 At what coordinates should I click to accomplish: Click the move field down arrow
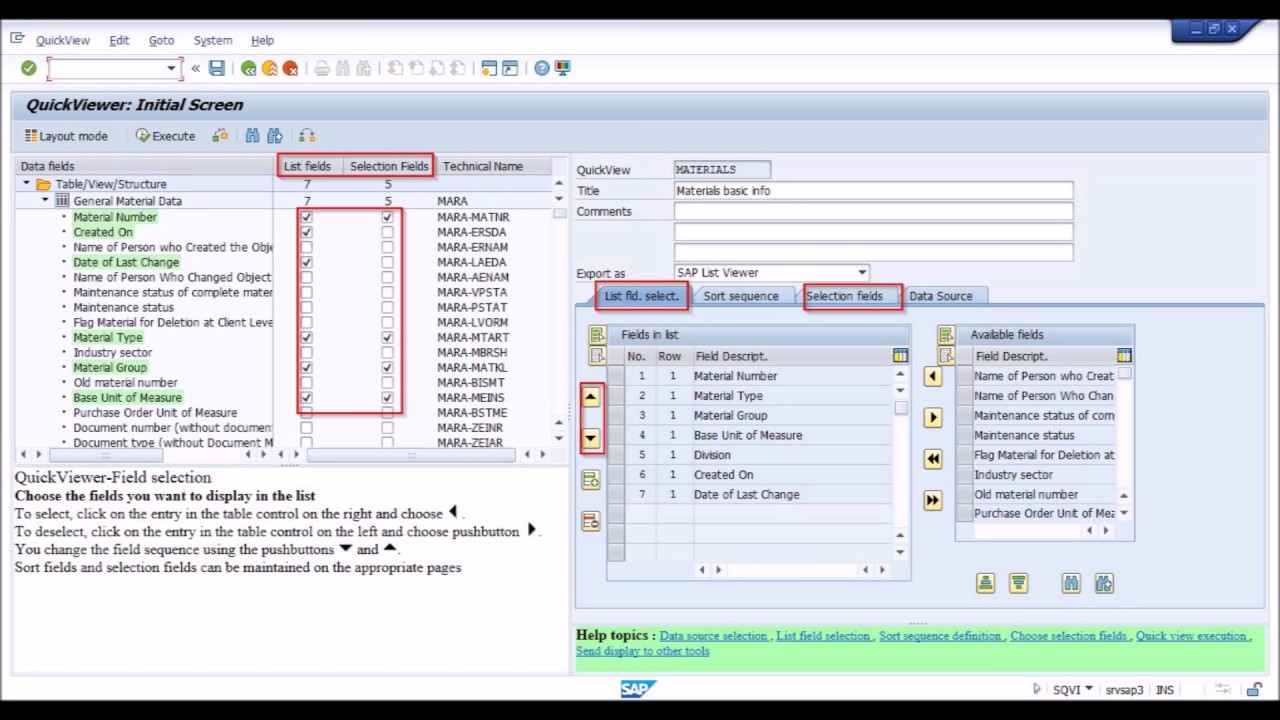(591, 438)
